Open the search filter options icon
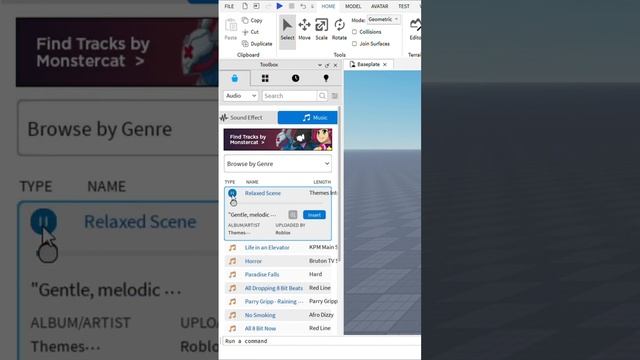 tap(334, 96)
